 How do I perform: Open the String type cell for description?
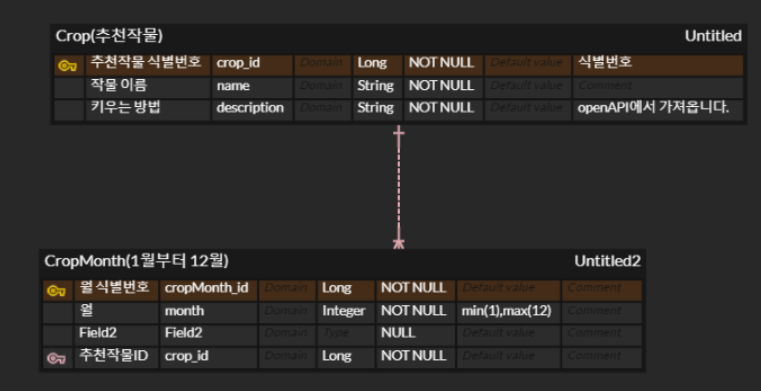378,110
